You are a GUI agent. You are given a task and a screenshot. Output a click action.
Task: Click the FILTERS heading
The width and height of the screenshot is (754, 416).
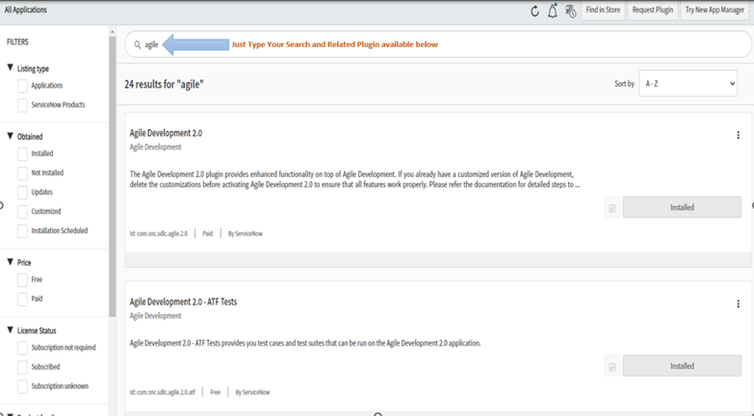(17, 42)
